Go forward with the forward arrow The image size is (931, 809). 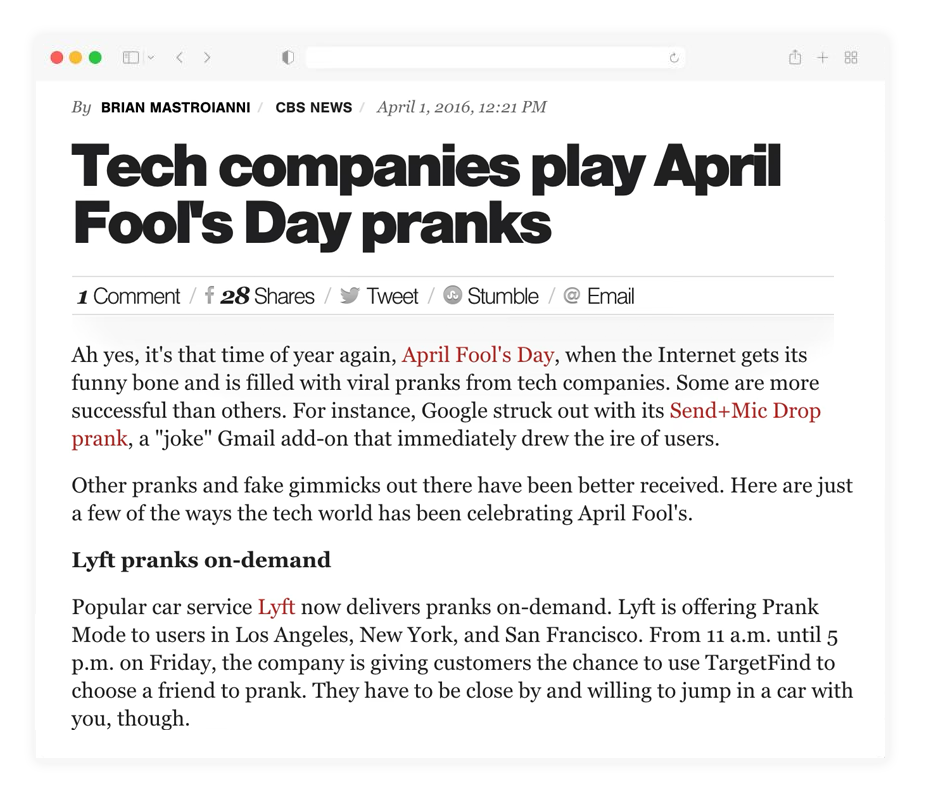click(207, 57)
